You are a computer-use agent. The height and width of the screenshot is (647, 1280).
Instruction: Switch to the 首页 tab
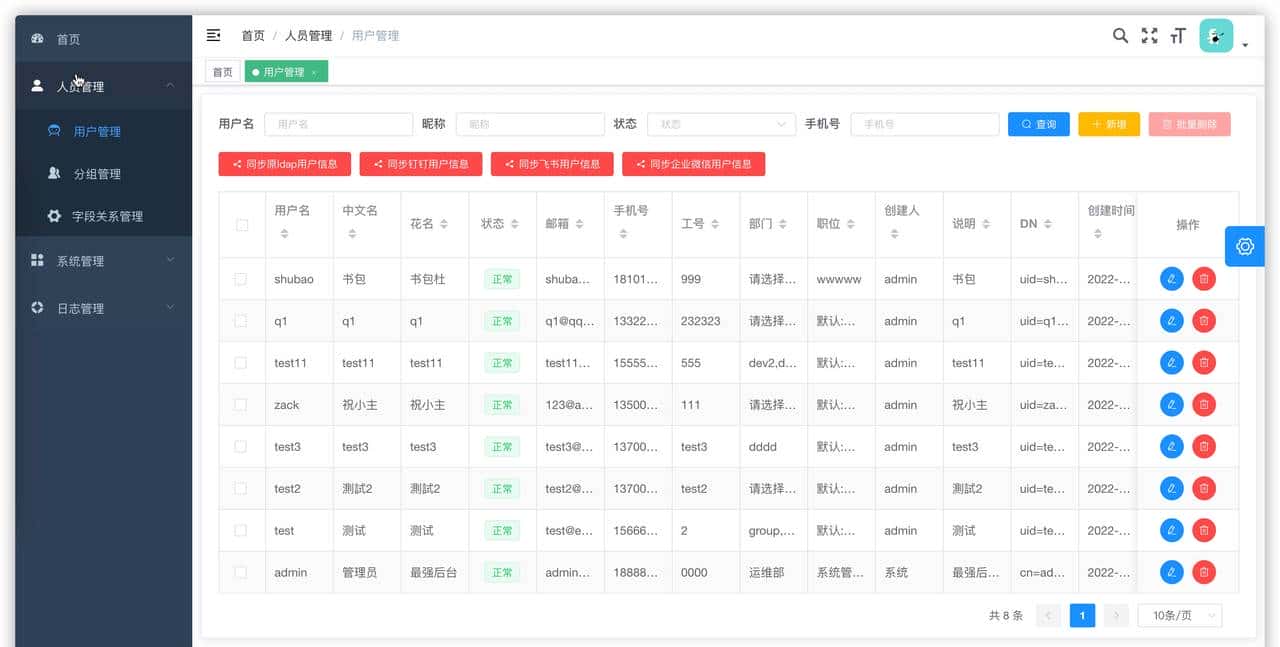click(222, 71)
